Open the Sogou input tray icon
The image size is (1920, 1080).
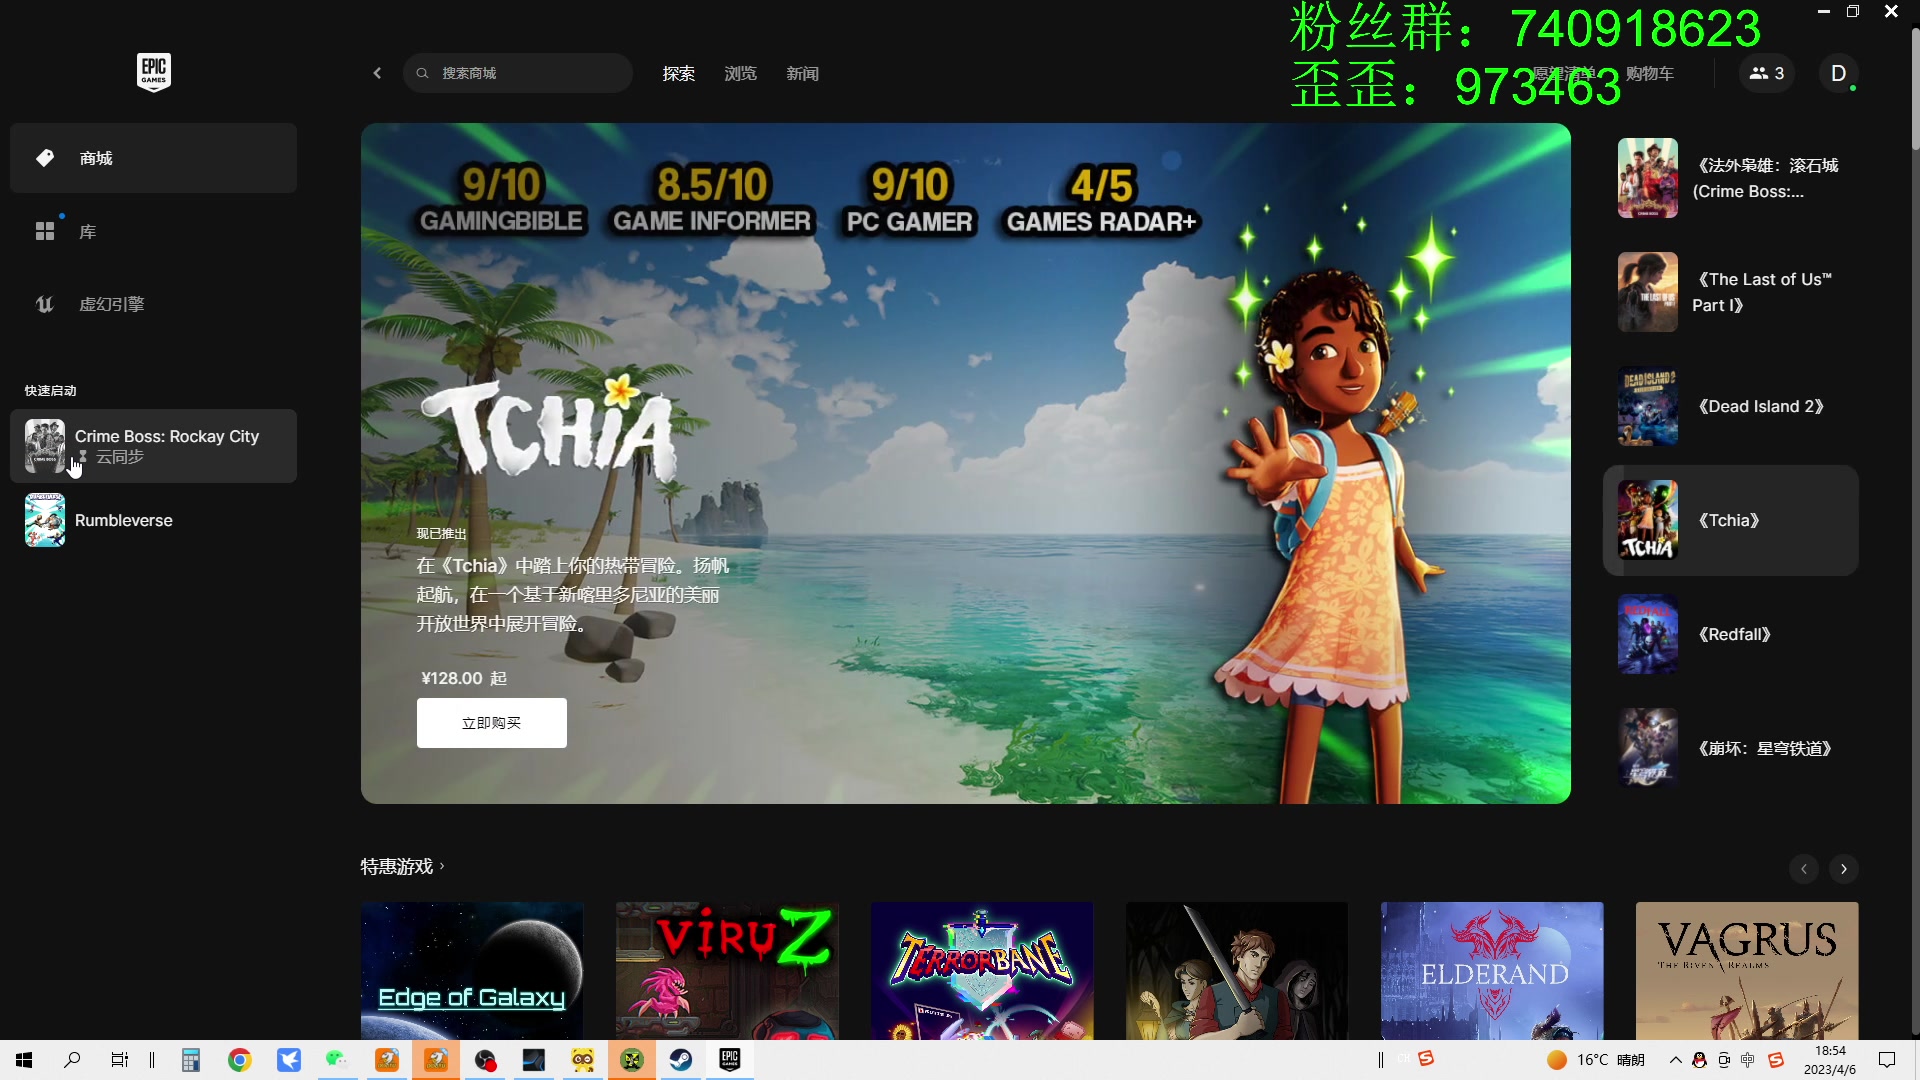(x=1776, y=1060)
